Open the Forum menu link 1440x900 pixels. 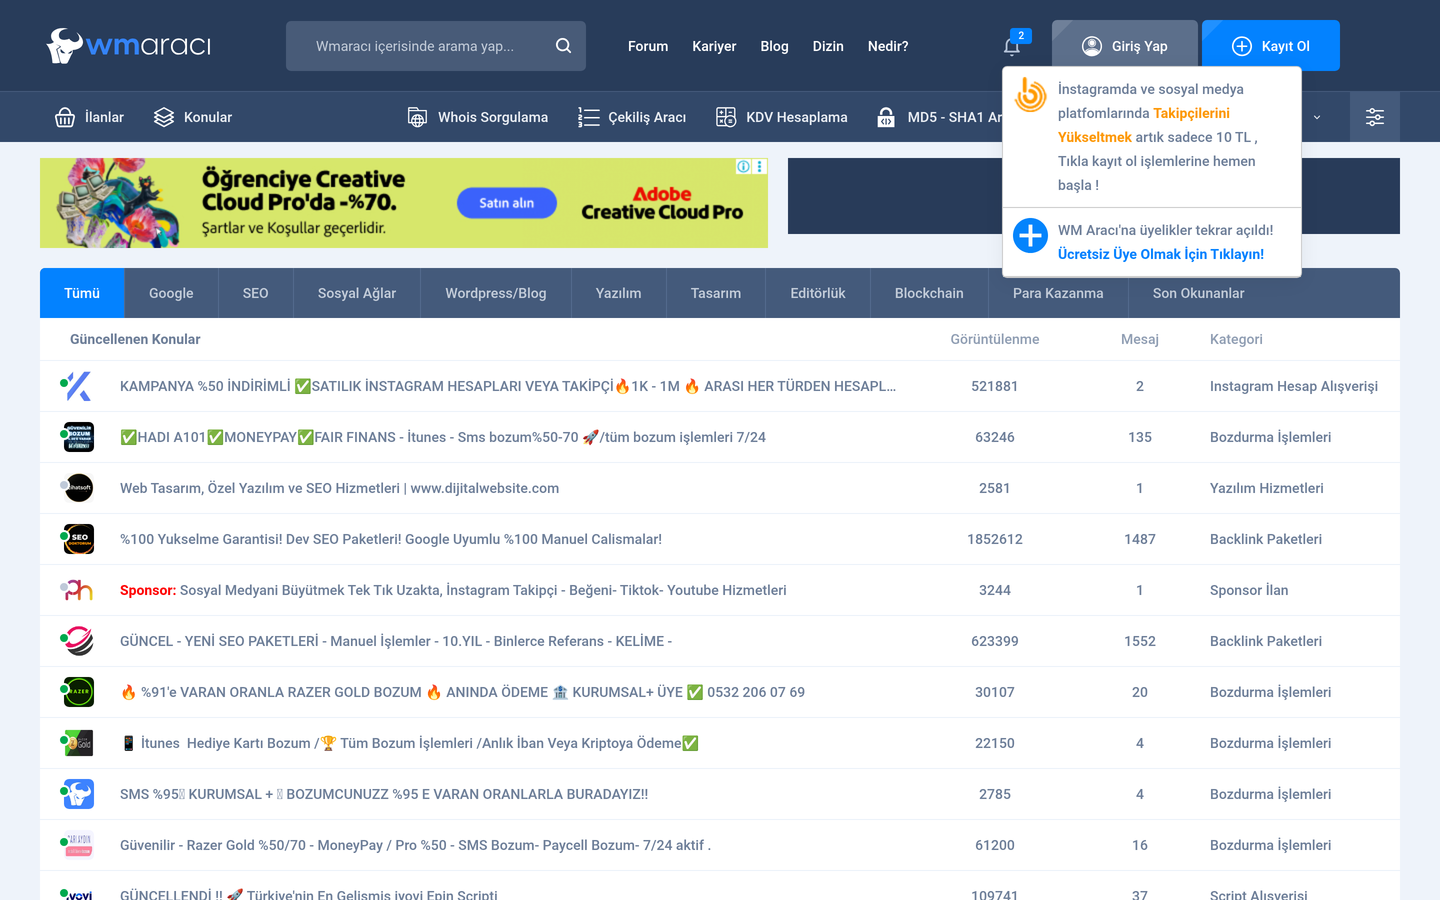(x=648, y=46)
